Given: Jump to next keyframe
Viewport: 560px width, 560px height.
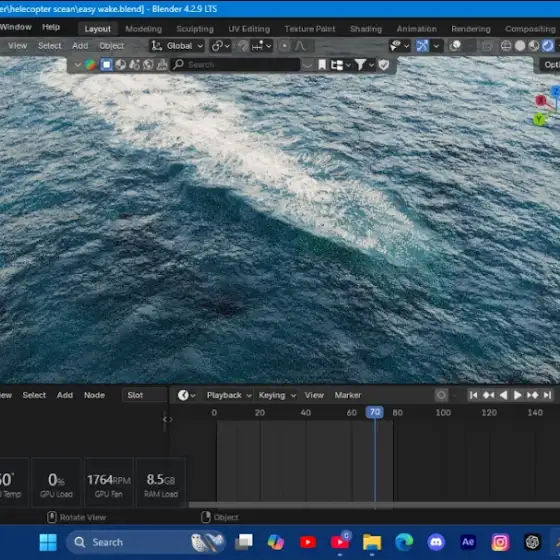Looking at the screenshot, I should [x=532, y=395].
